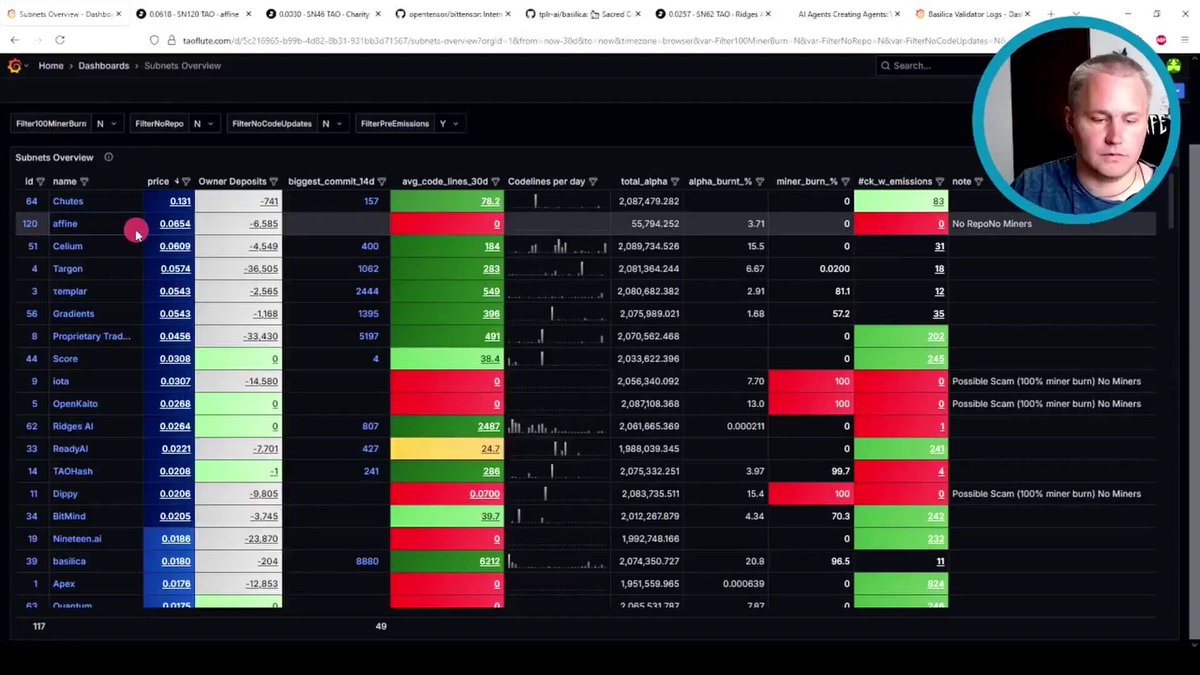Filter the note column

pyautogui.click(x=979, y=182)
